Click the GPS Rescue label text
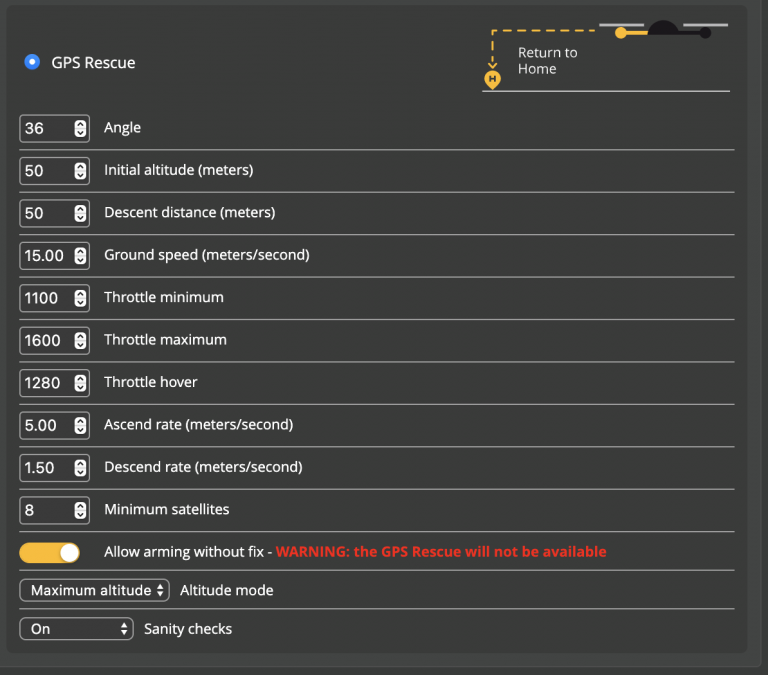768x675 pixels. [x=93, y=62]
